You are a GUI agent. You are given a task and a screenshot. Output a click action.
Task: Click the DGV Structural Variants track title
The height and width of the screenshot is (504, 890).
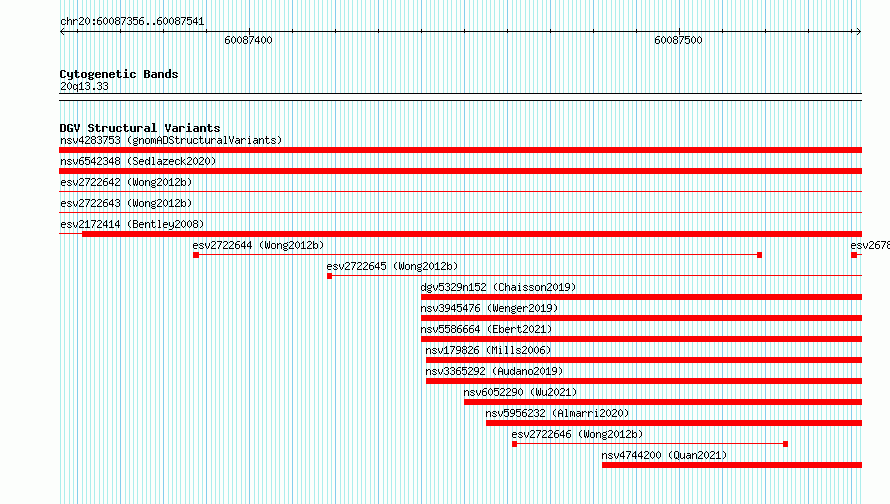(140, 128)
